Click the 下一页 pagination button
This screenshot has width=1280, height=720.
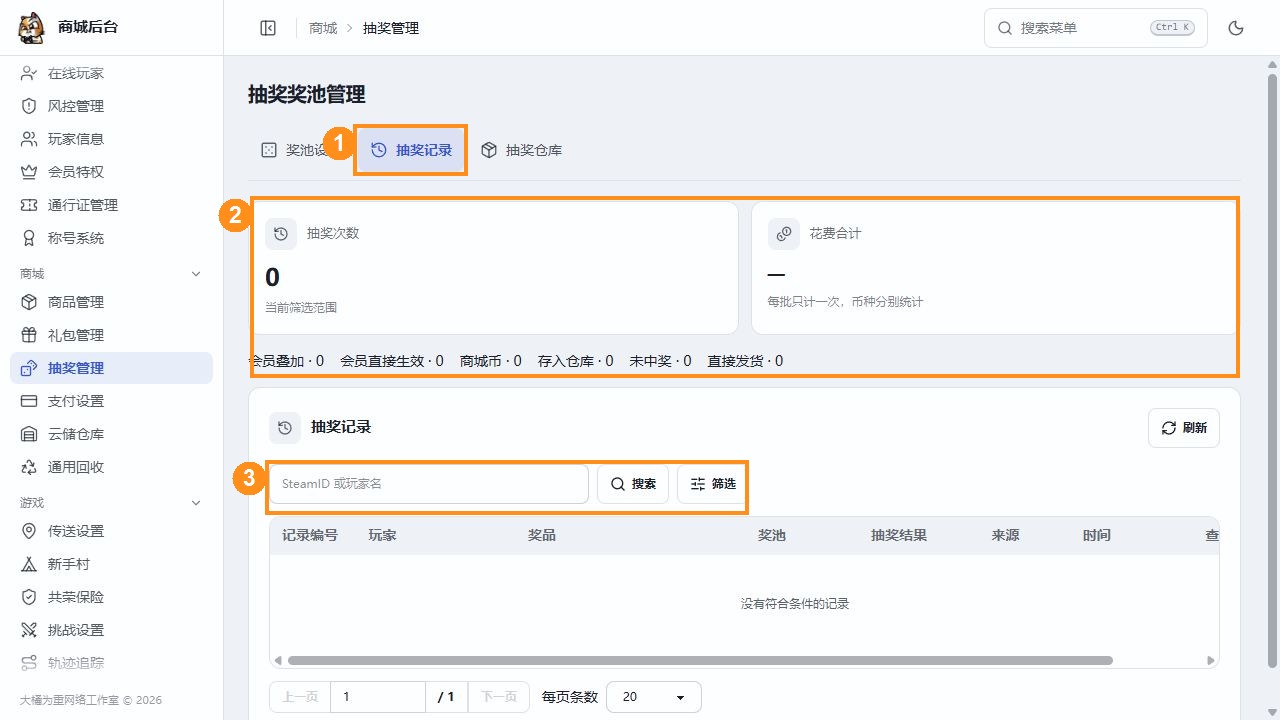(499, 697)
